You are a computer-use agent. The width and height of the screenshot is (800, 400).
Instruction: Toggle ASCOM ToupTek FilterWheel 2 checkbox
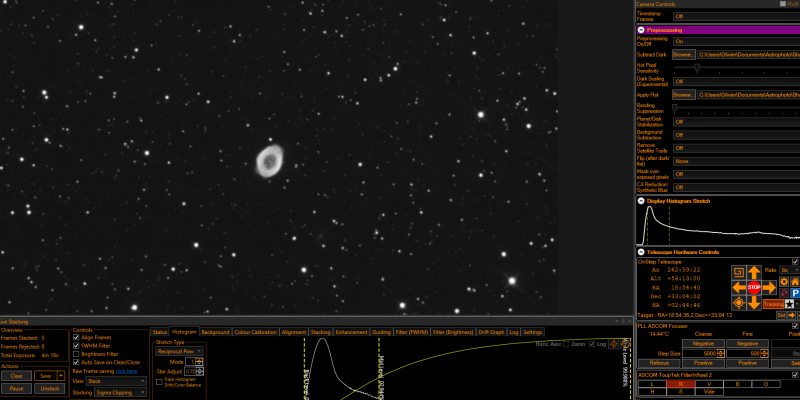(795, 375)
